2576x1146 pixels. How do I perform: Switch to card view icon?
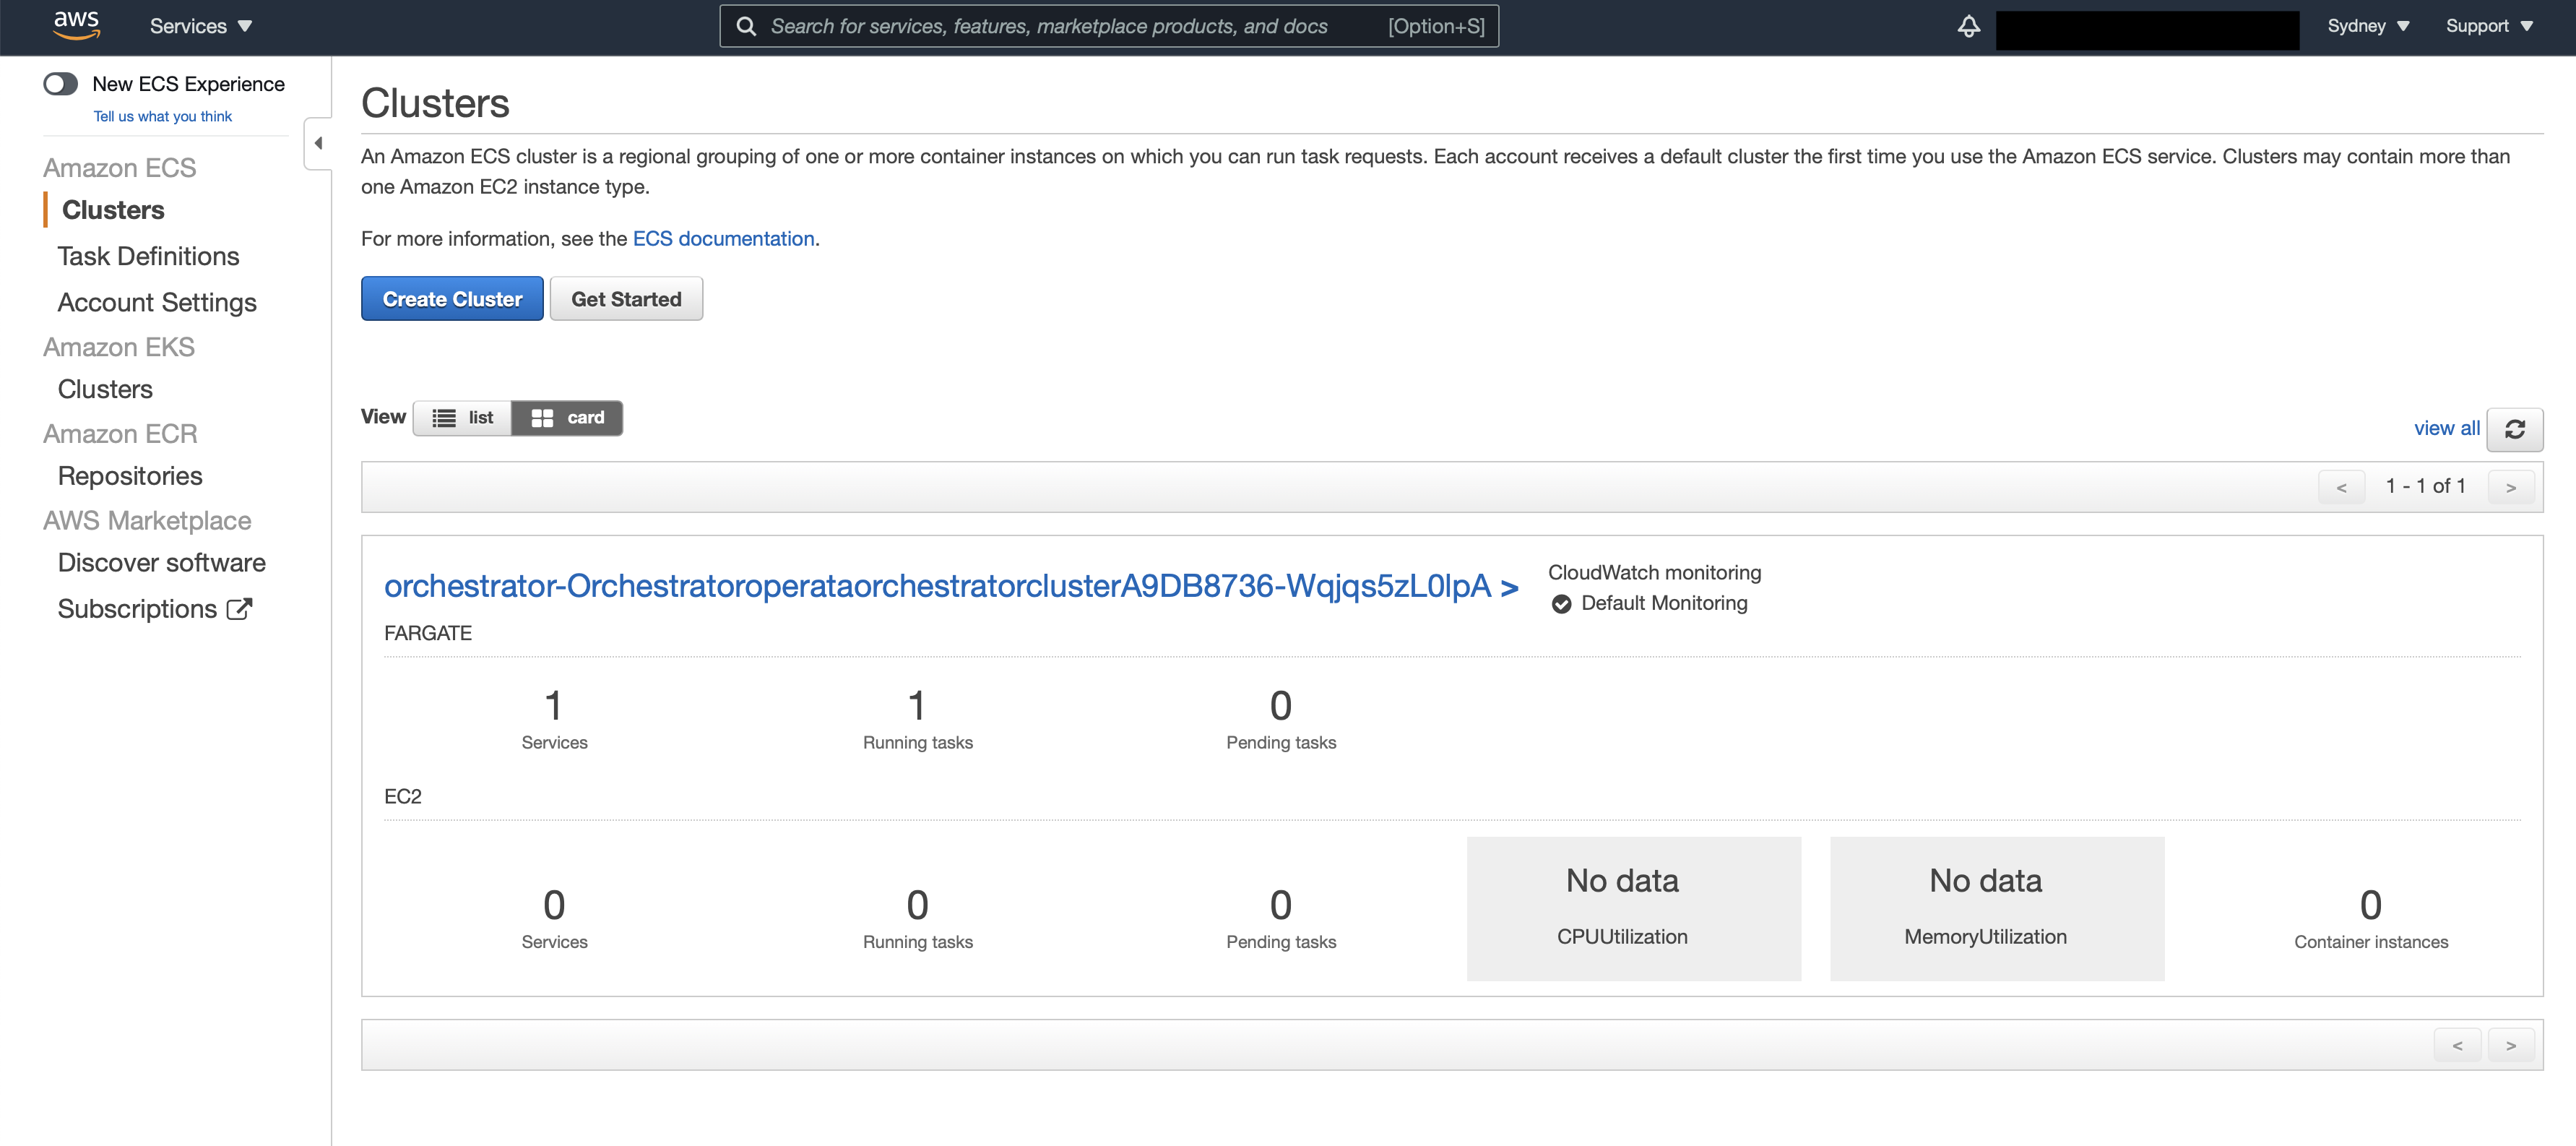(542, 418)
